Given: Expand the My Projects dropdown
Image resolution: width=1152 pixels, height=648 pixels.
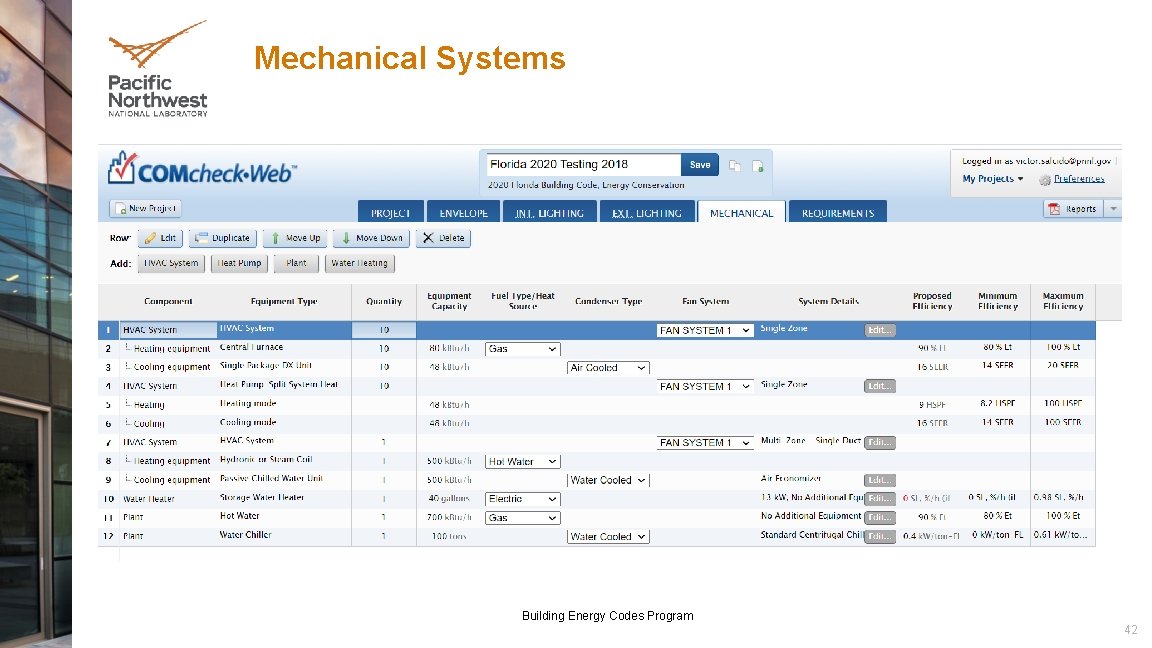Looking at the screenshot, I should coord(990,178).
